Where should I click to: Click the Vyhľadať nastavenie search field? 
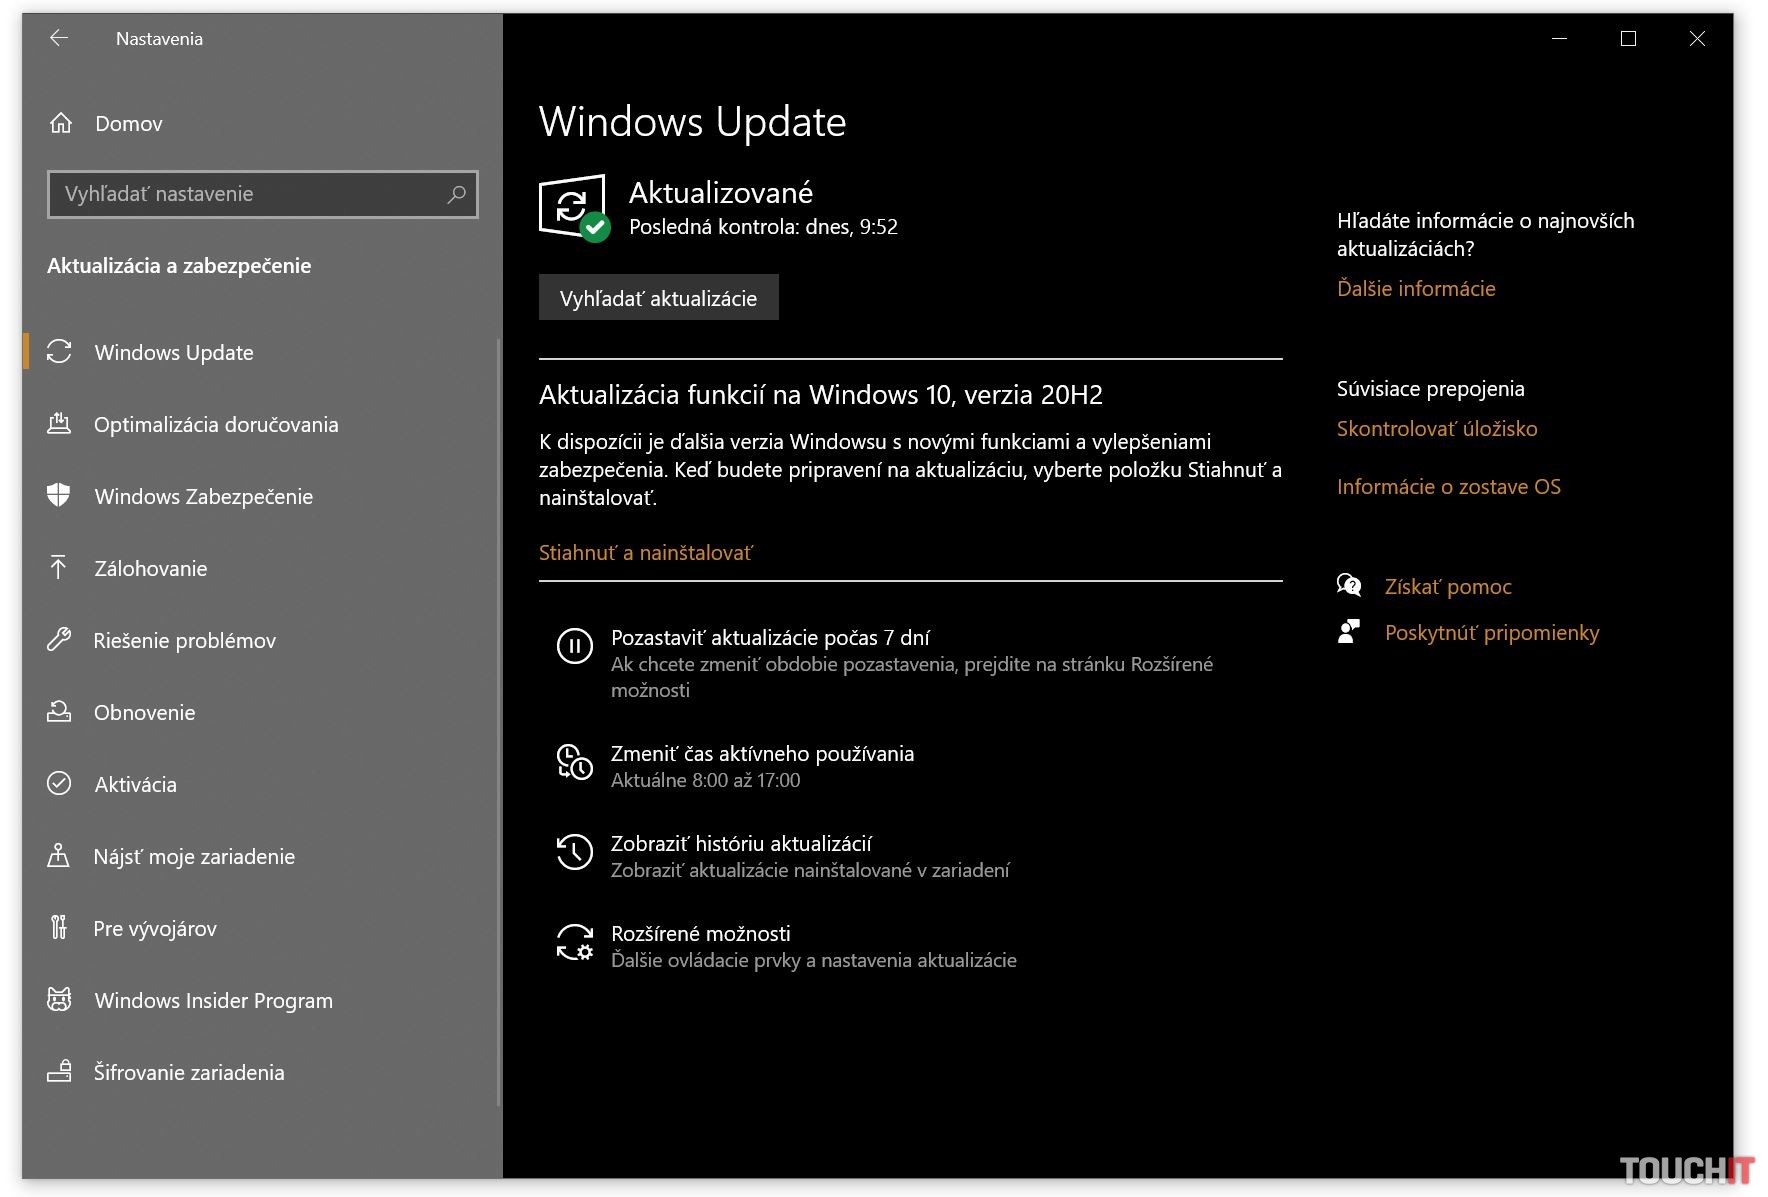tap(250, 194)
